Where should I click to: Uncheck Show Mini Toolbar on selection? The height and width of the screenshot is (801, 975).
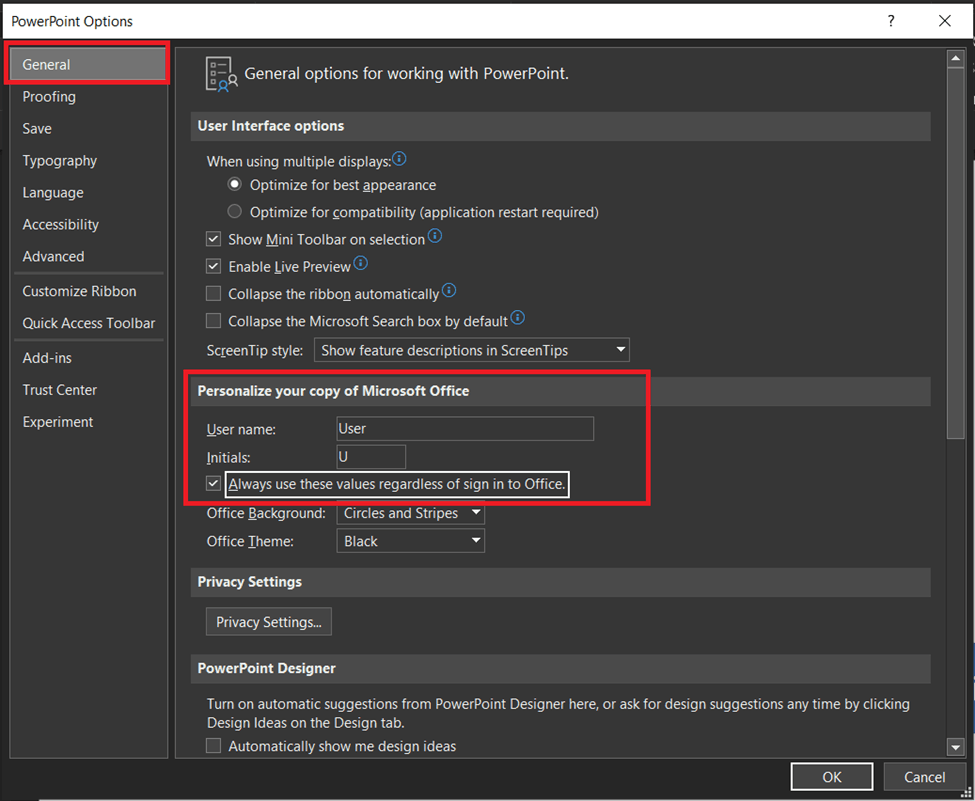coord(213,239)
